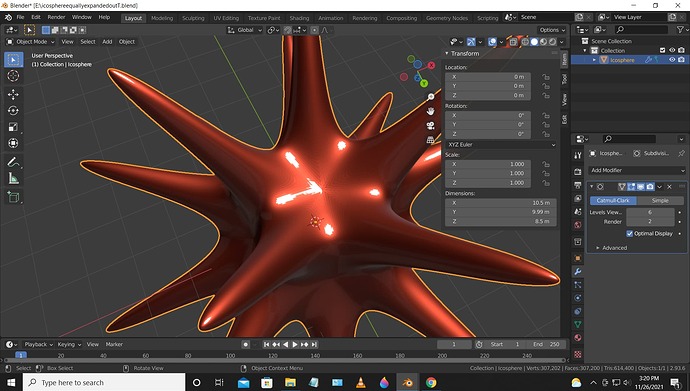
Task: Switch to Modeling workspace tab
Action: pos(162,18)
